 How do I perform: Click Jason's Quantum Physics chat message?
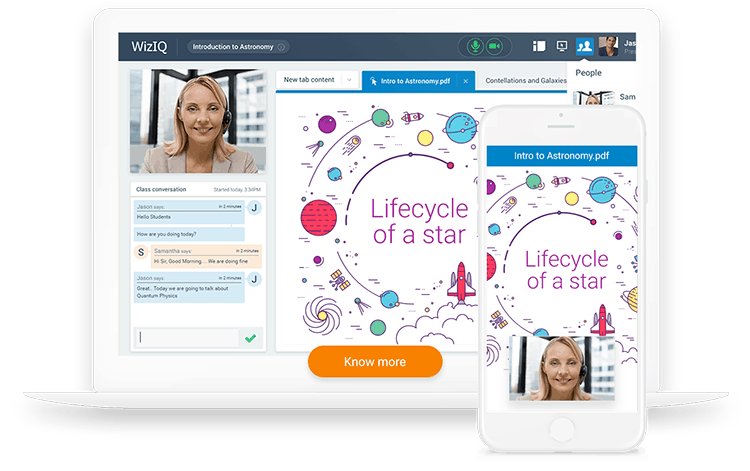tap(189, 287)
